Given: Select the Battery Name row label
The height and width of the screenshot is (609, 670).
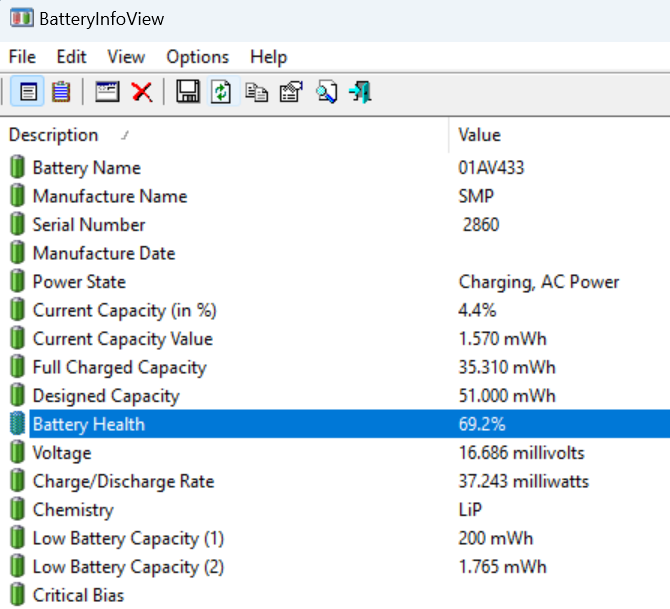Looking at the screenshot, I should [x=87, y=168].
